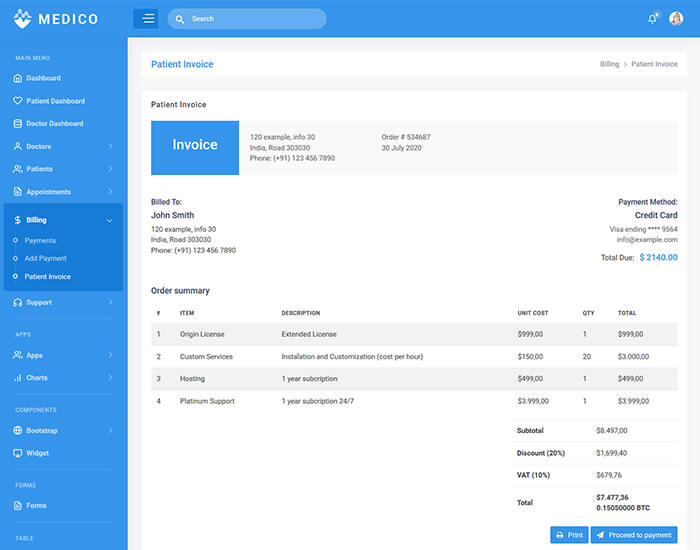
Task: Click the Charts bar graph icon
Action: [x=17, y=378]
